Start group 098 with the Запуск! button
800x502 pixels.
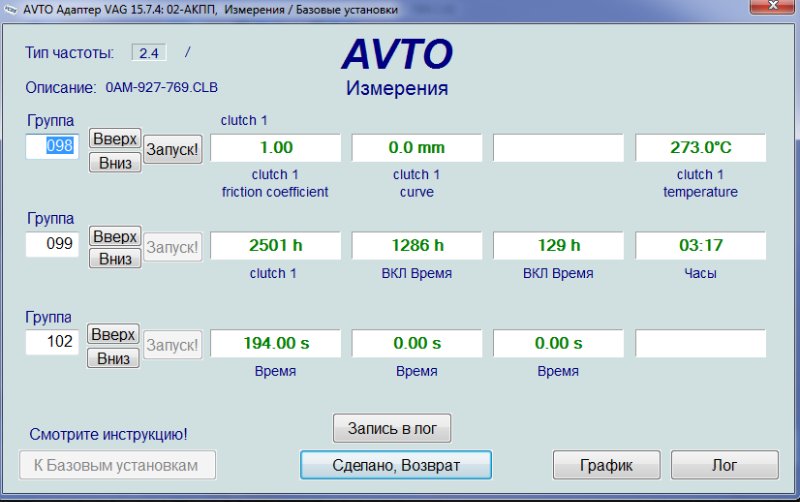(172, 149)
